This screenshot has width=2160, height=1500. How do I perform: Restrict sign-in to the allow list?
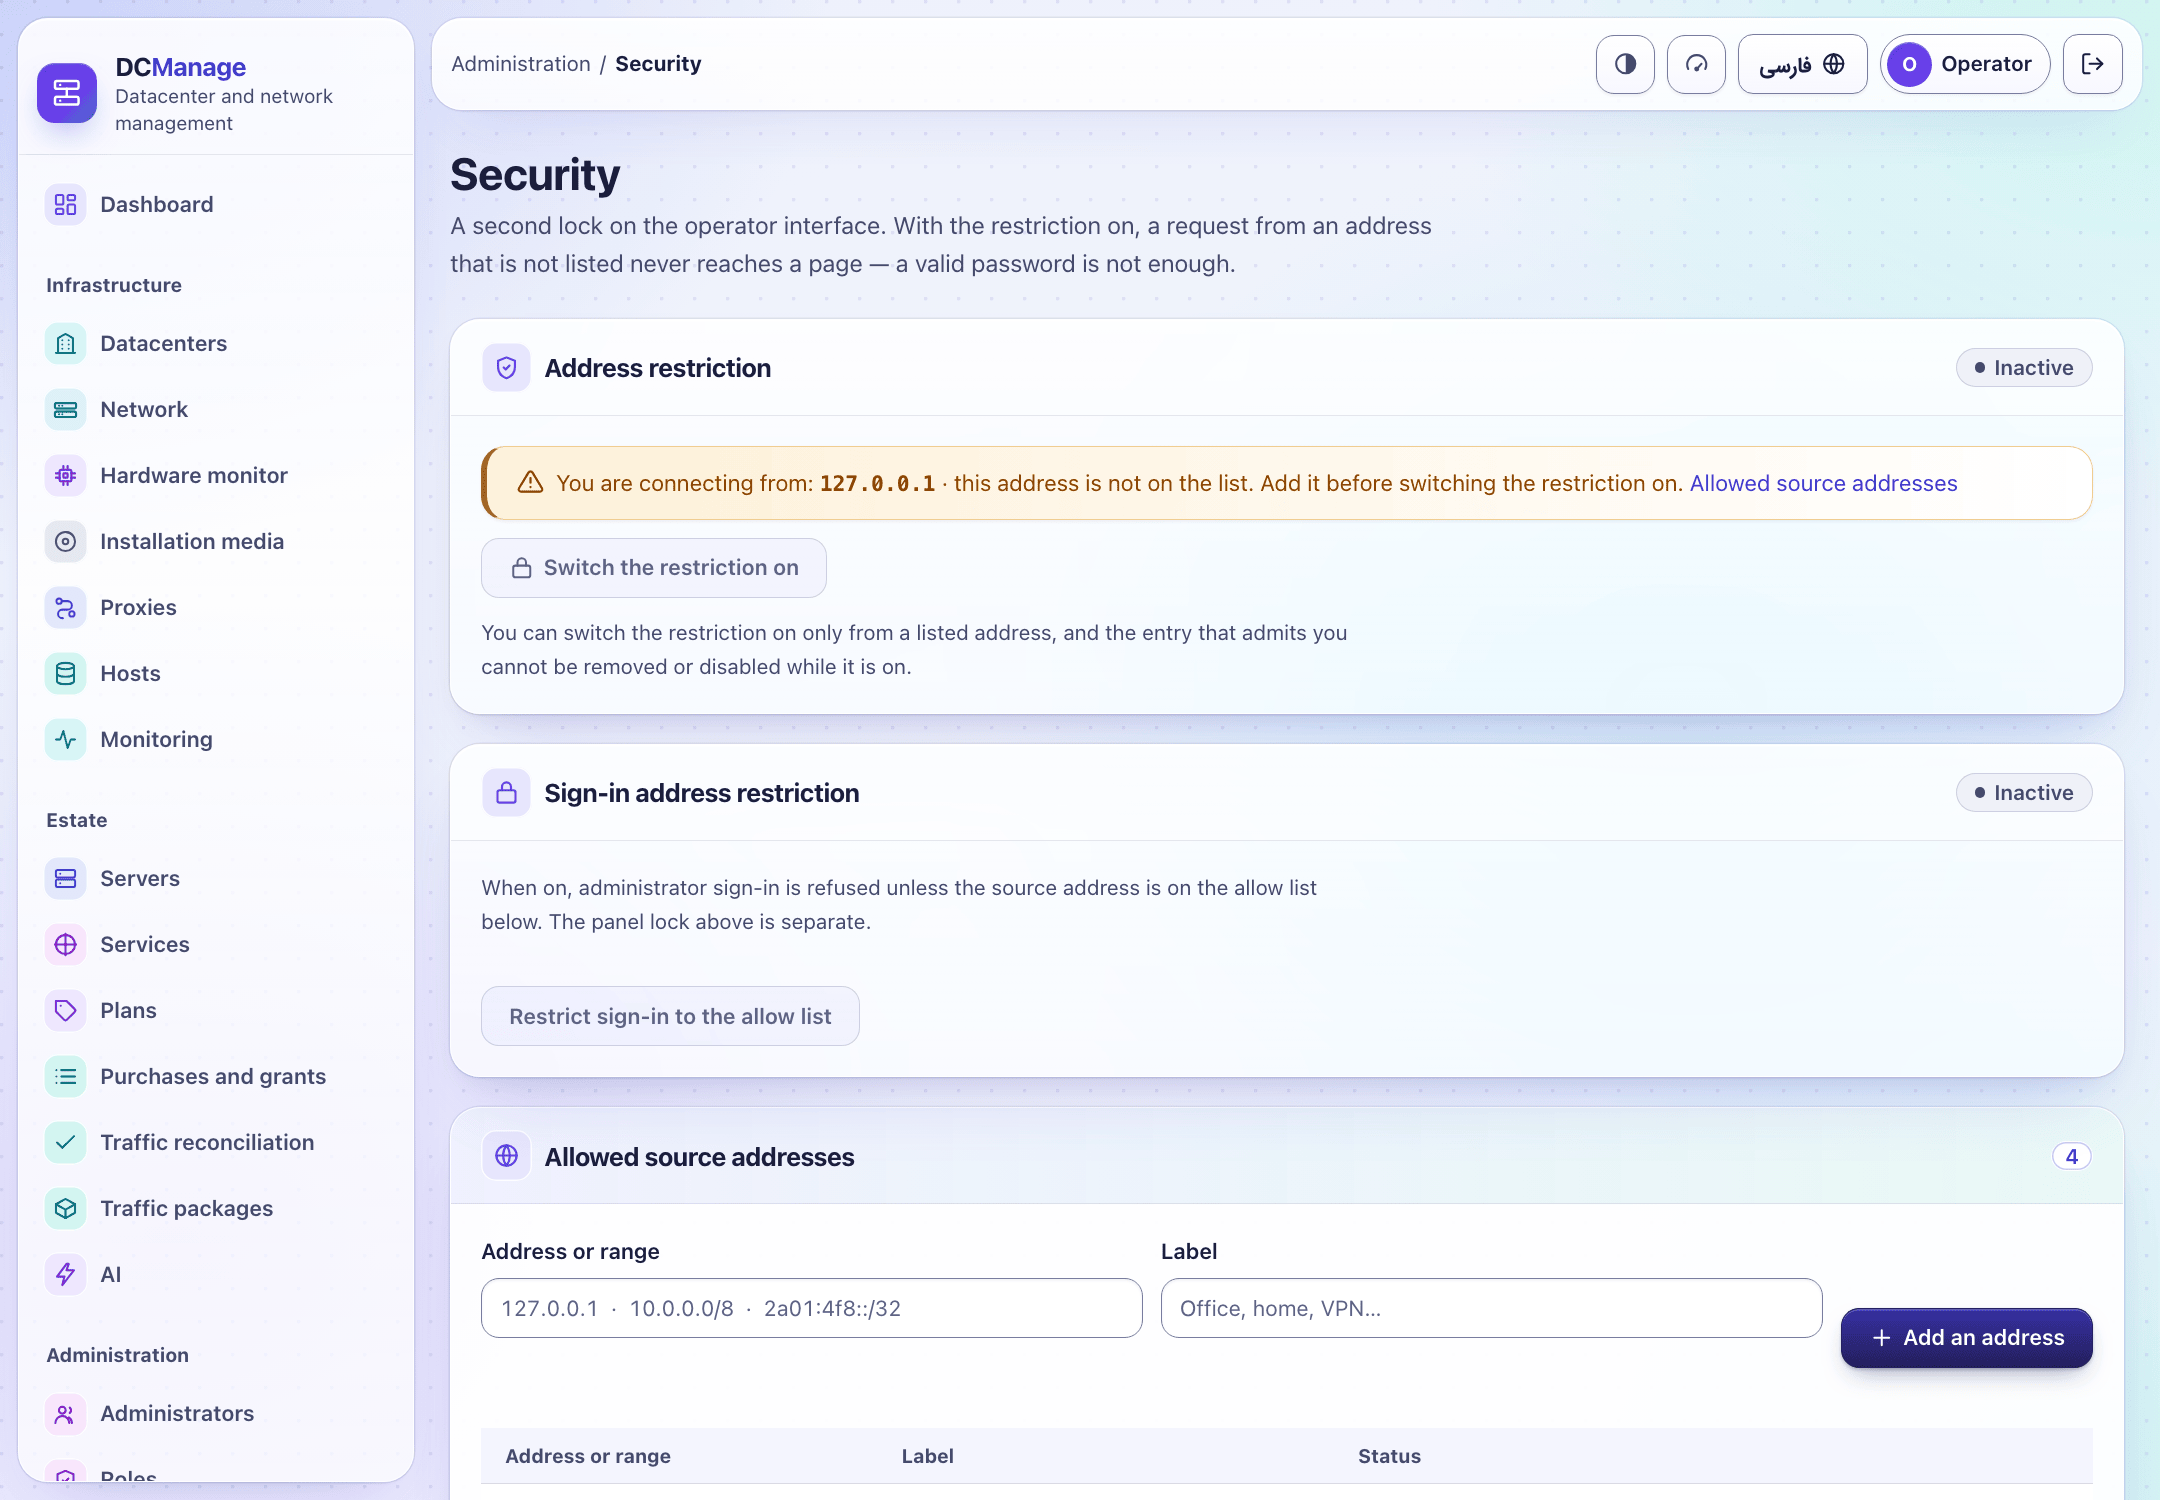(x=670, y=1016)
